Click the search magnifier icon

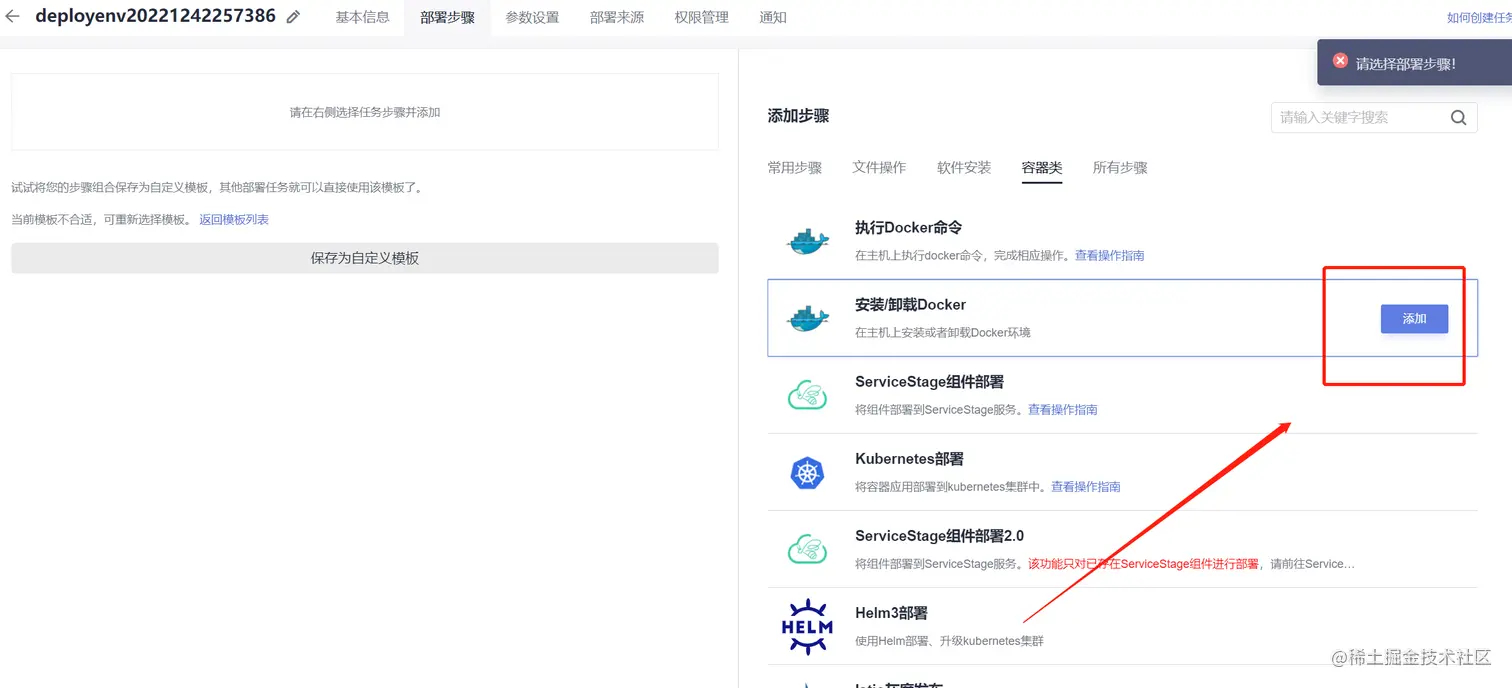pyautogui.click(x=1458, y=118)
